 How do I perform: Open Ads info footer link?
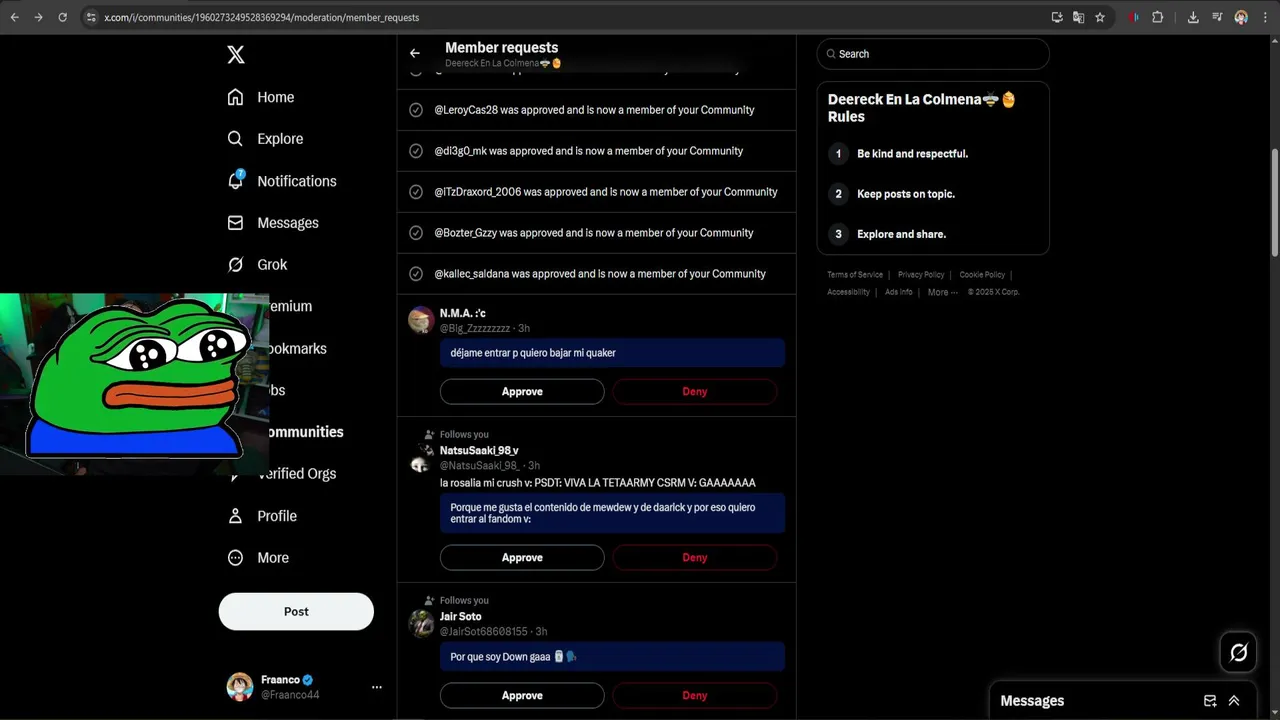coord(899,292)
